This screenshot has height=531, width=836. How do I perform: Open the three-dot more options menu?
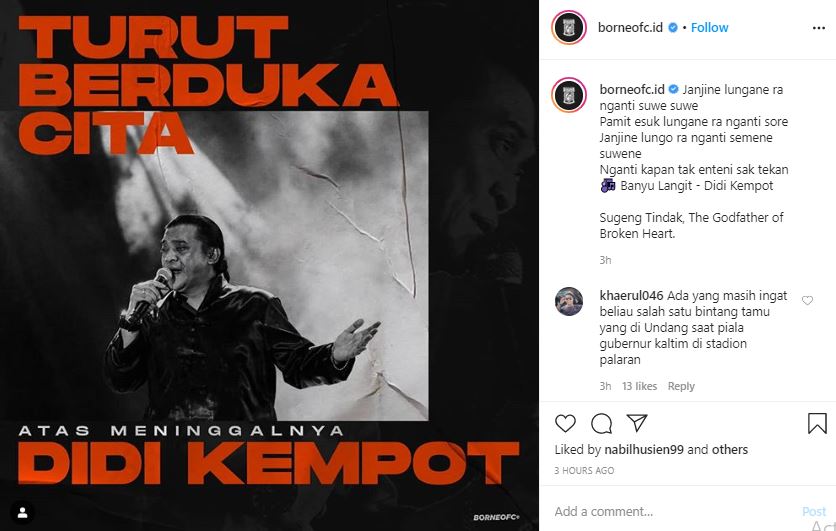tap(819, 28)
